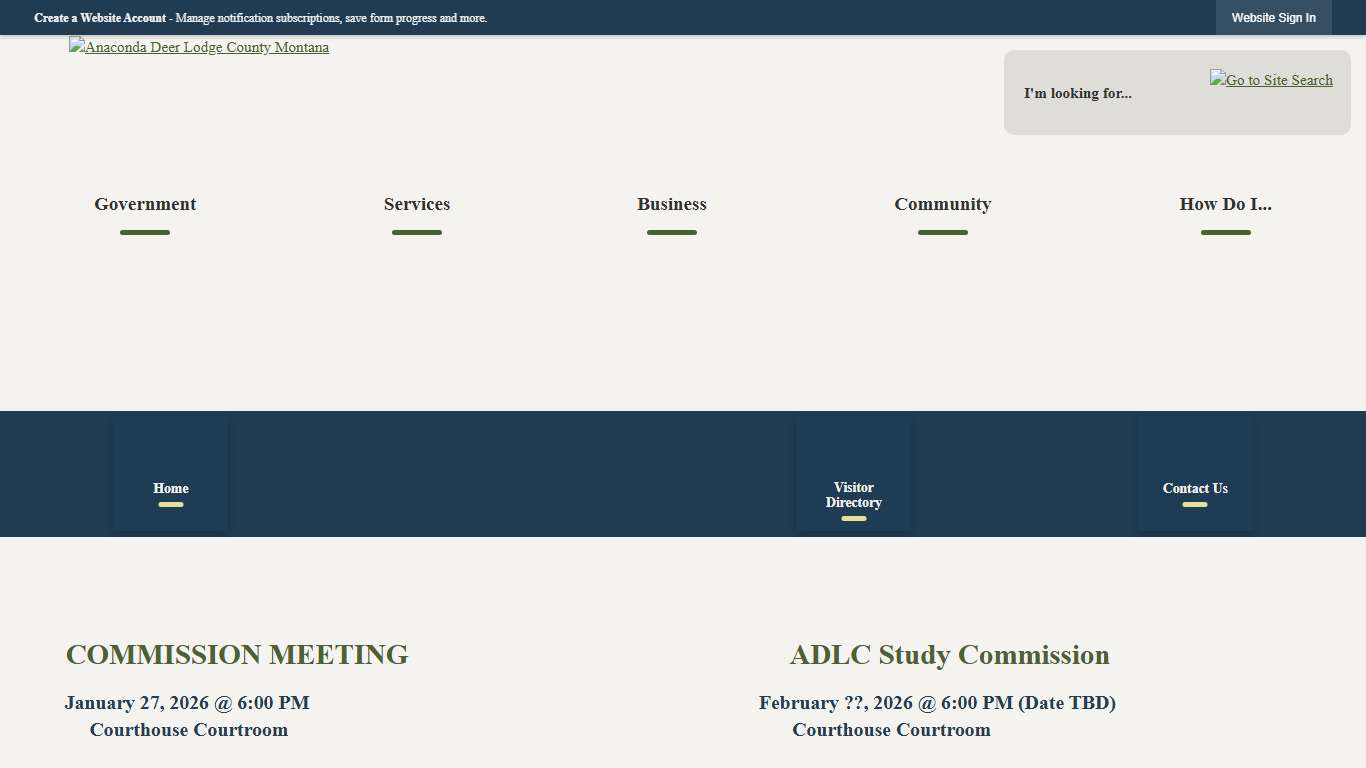Image resolution: width=1366 pixels, height=768 pixels.
Task: Open the Business menu item
Action: [x=672, y=204]
